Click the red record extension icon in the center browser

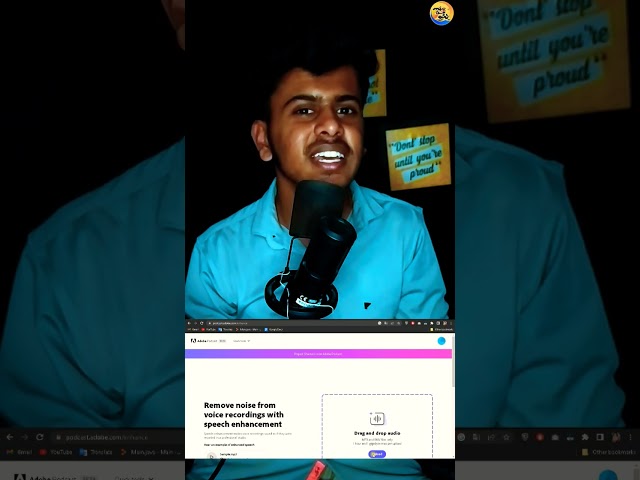(413, 323)
